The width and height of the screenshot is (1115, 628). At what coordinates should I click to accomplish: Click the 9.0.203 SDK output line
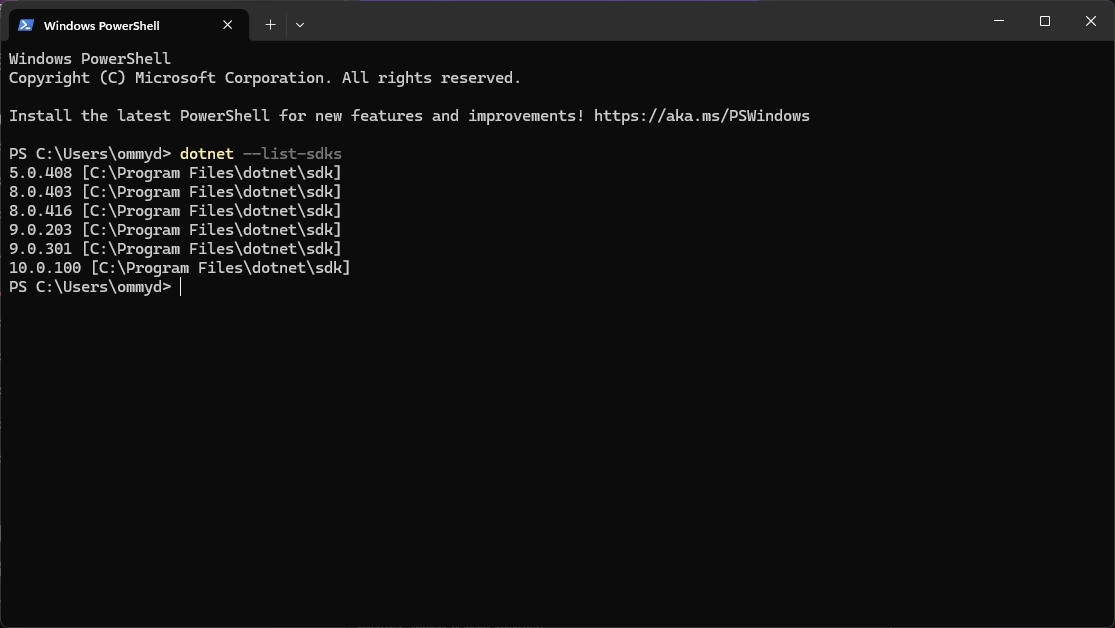[x=175, y=230]
